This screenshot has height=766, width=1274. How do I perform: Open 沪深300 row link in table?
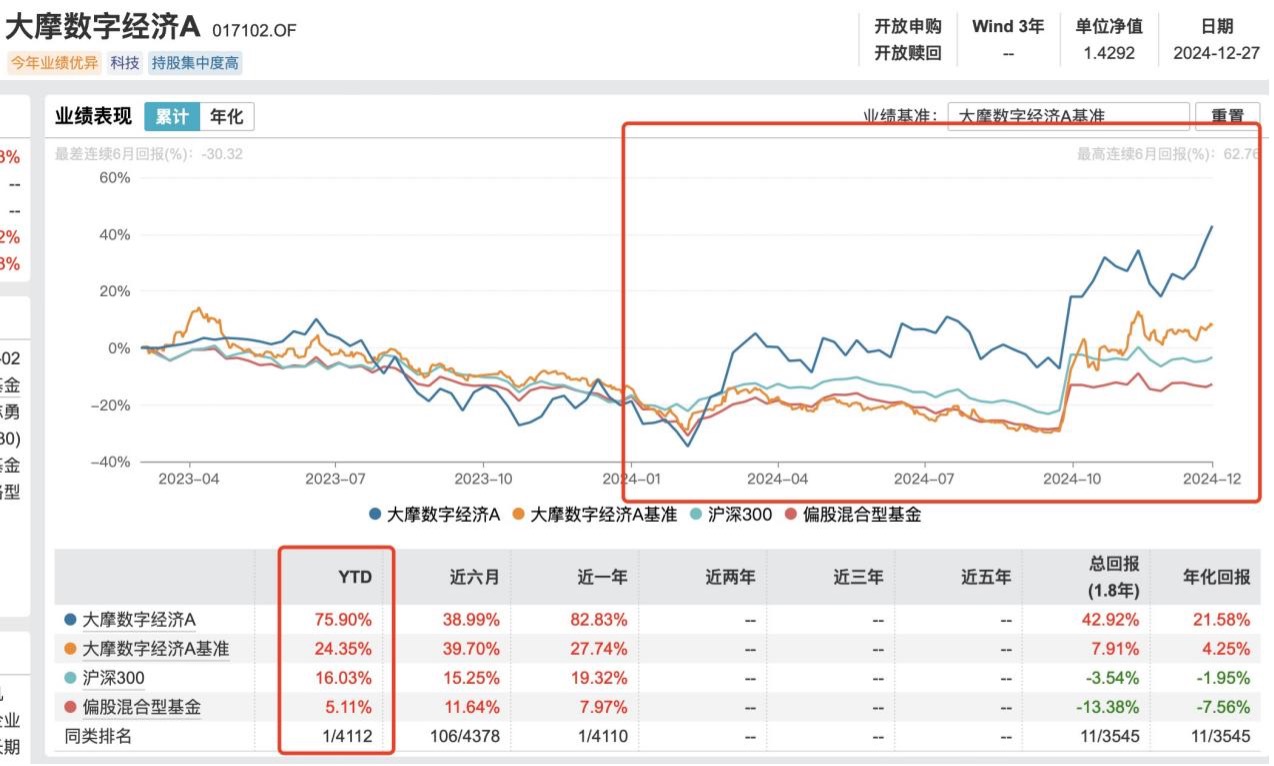coord(113,678)
